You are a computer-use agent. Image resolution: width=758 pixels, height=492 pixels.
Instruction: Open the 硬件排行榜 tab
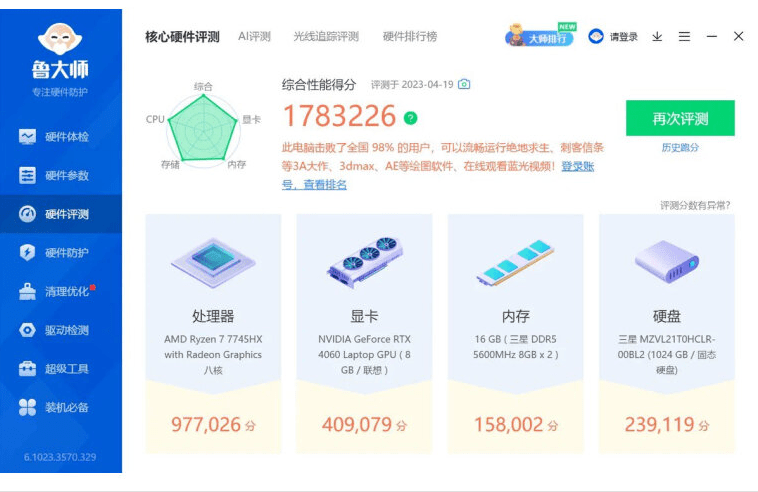tap(410, 37)
